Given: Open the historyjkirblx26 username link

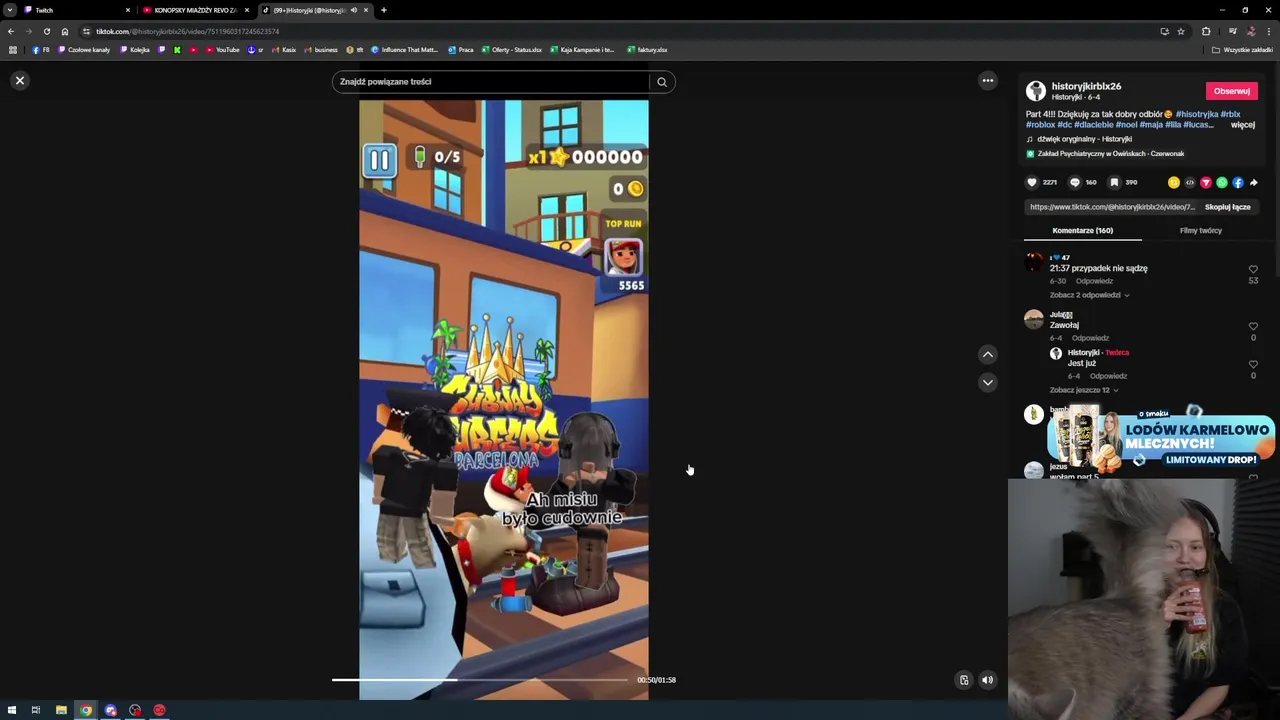Looking at the screenshot, I should tap(1086, 87).
